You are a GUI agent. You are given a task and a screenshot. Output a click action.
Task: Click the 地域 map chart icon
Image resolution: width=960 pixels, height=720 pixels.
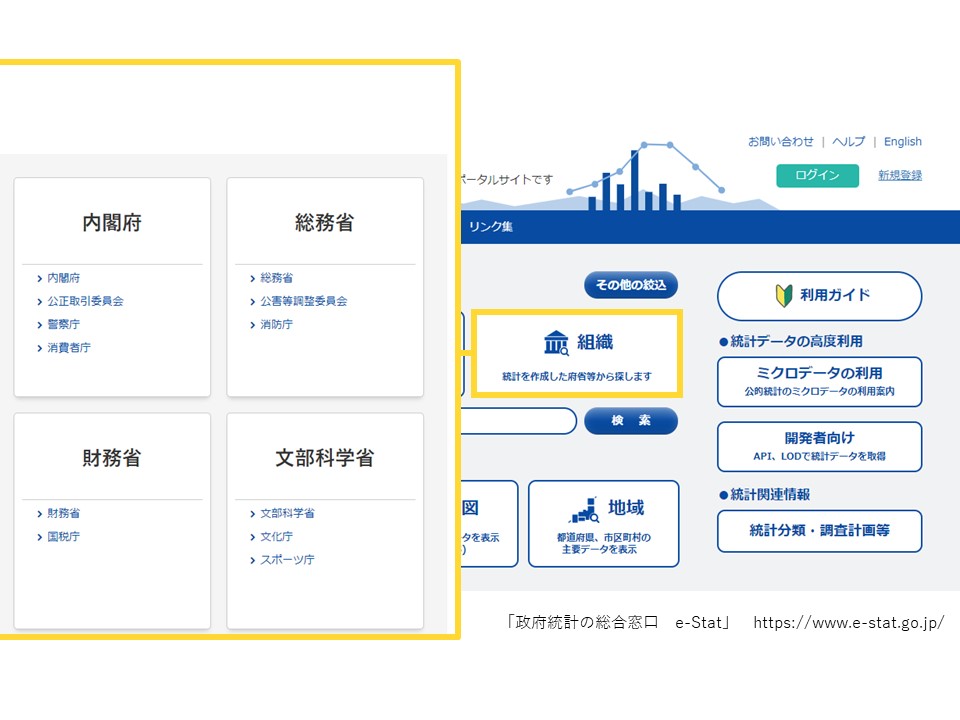pyautogui.click(x=585, y=510)
